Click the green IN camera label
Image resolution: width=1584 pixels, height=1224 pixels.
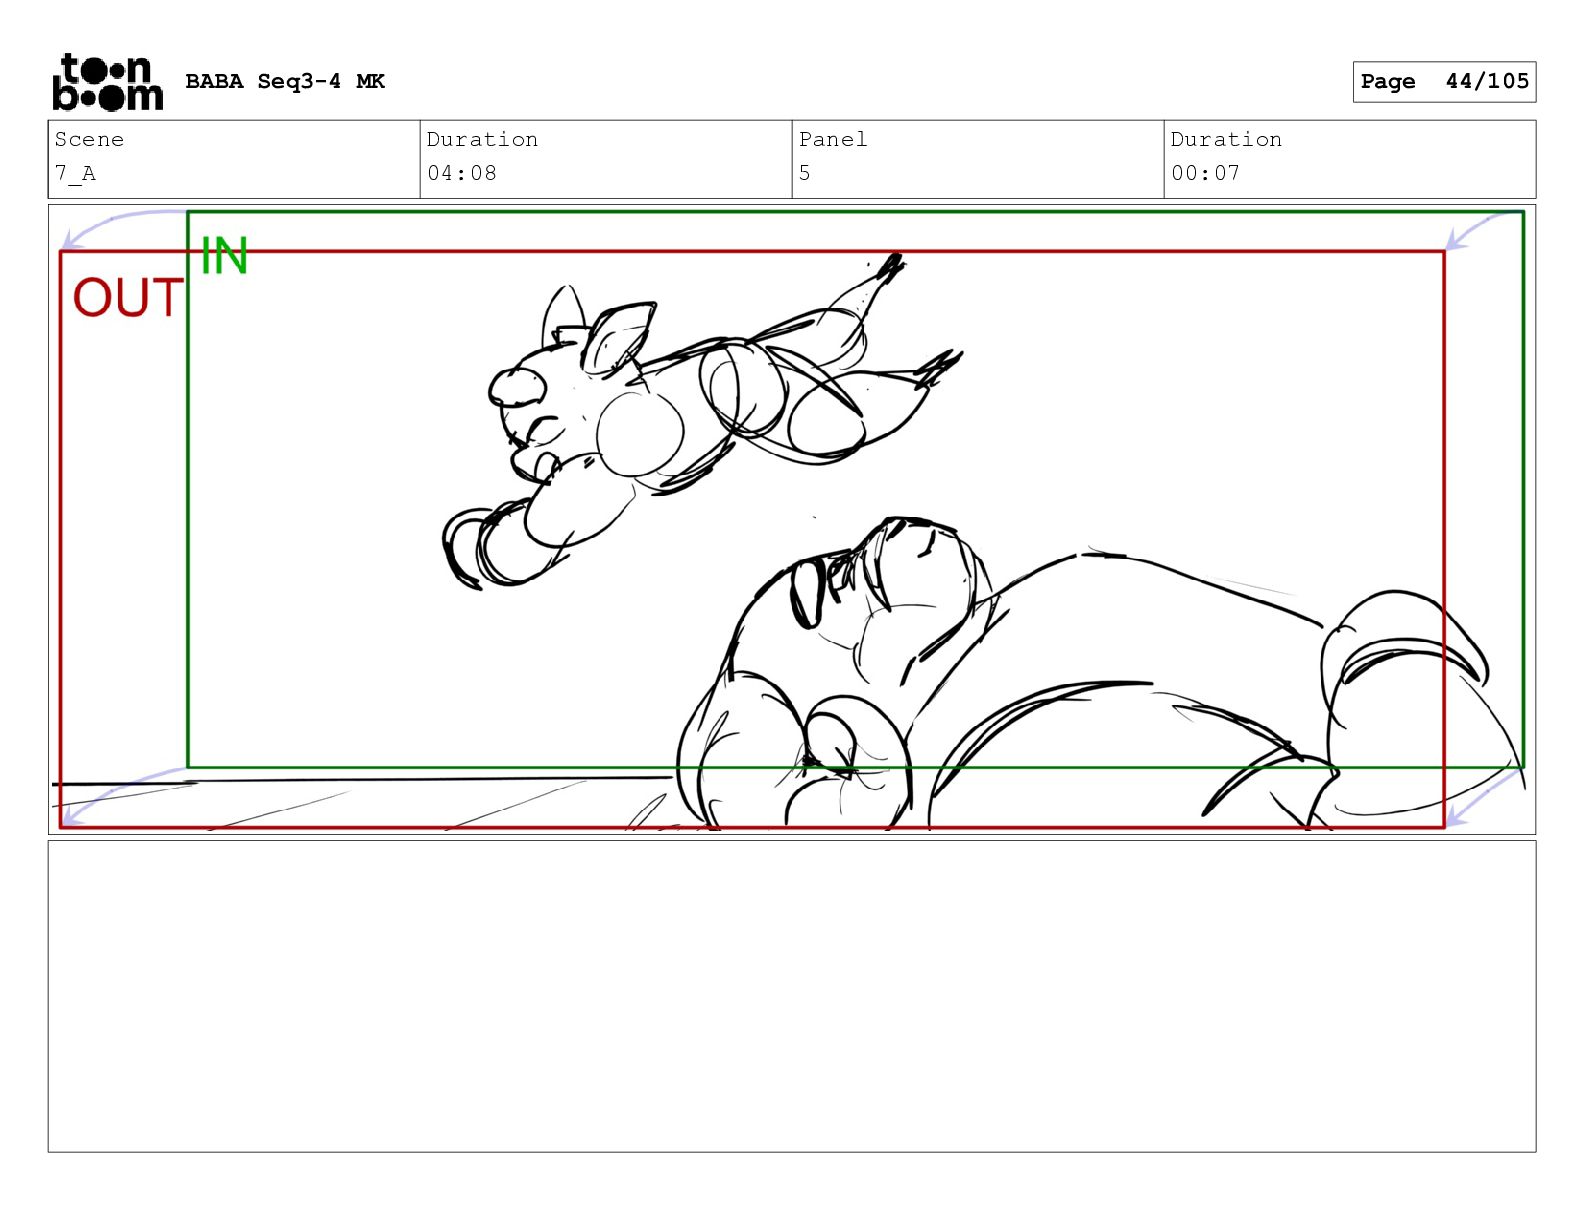[224, 256]
